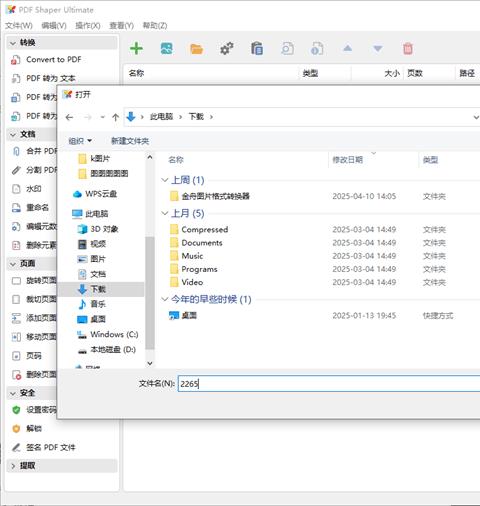This screenshot has height=506, width=480.
Task: Open the address bar history dropdown
Action: [476, 117]
